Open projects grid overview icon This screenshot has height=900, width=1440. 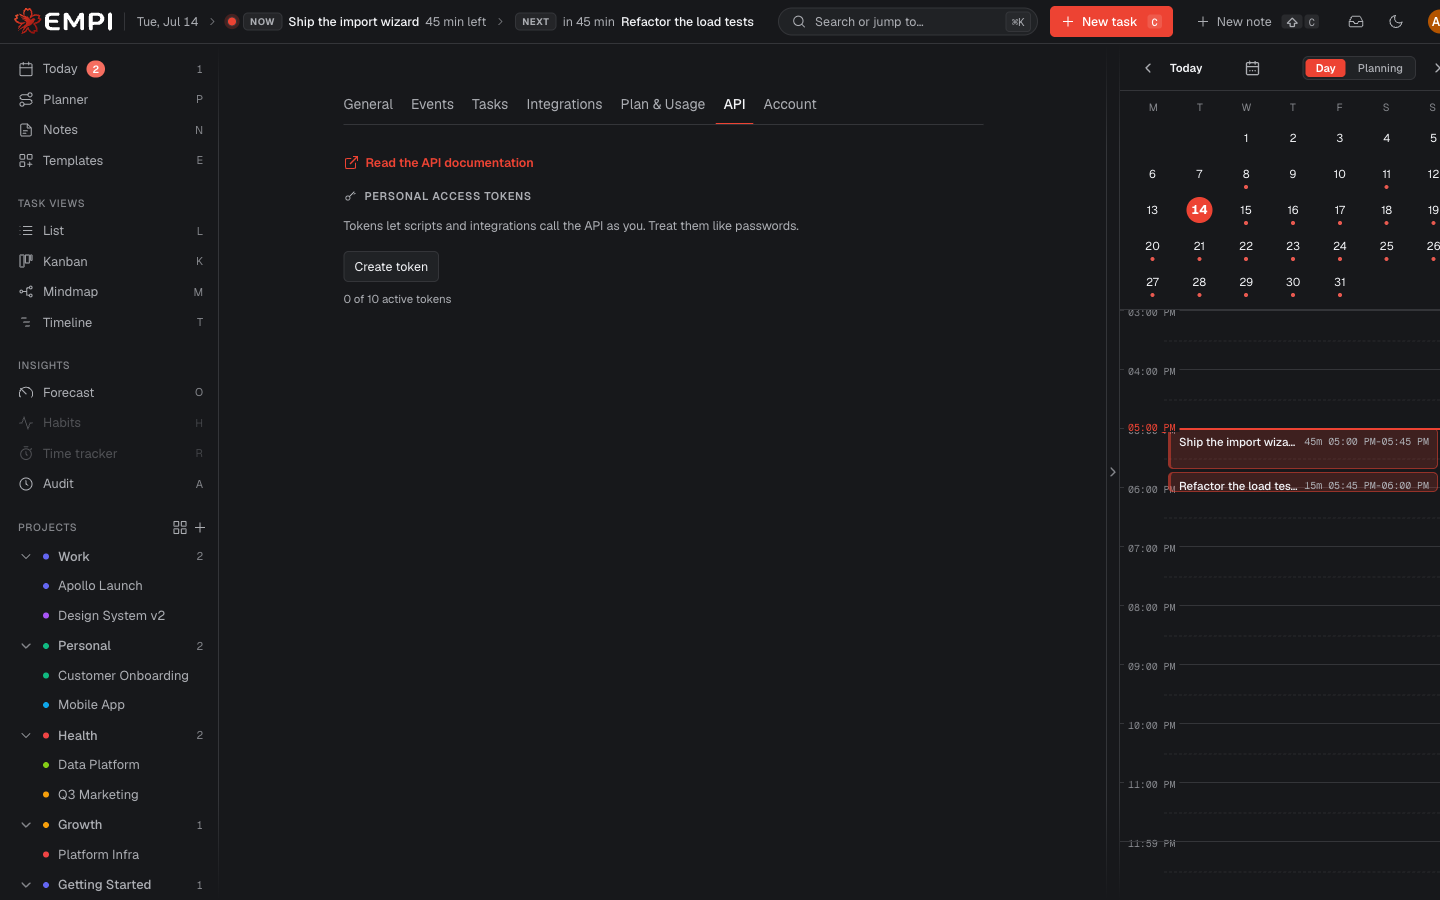[x=180, y=527]
